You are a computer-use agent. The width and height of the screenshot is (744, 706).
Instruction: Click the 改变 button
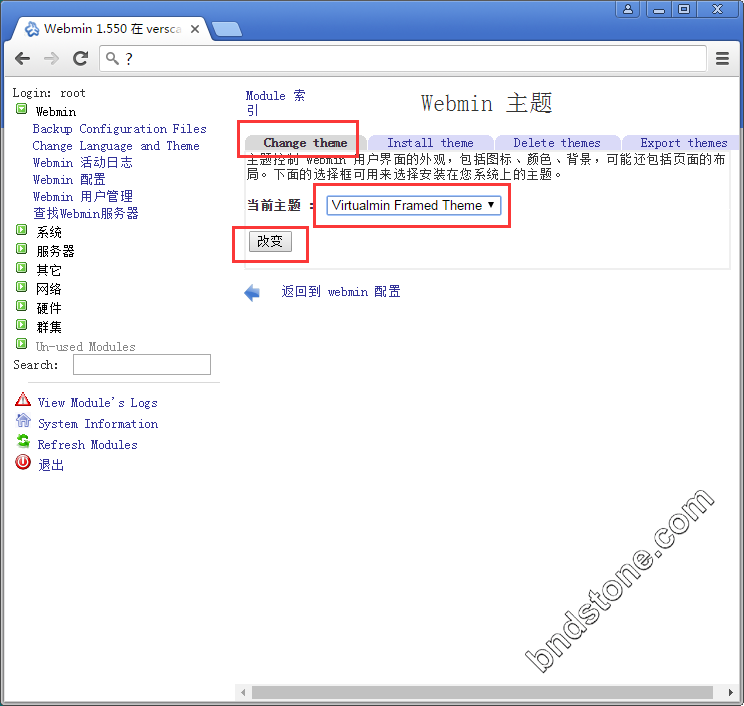tap(270, 241)
